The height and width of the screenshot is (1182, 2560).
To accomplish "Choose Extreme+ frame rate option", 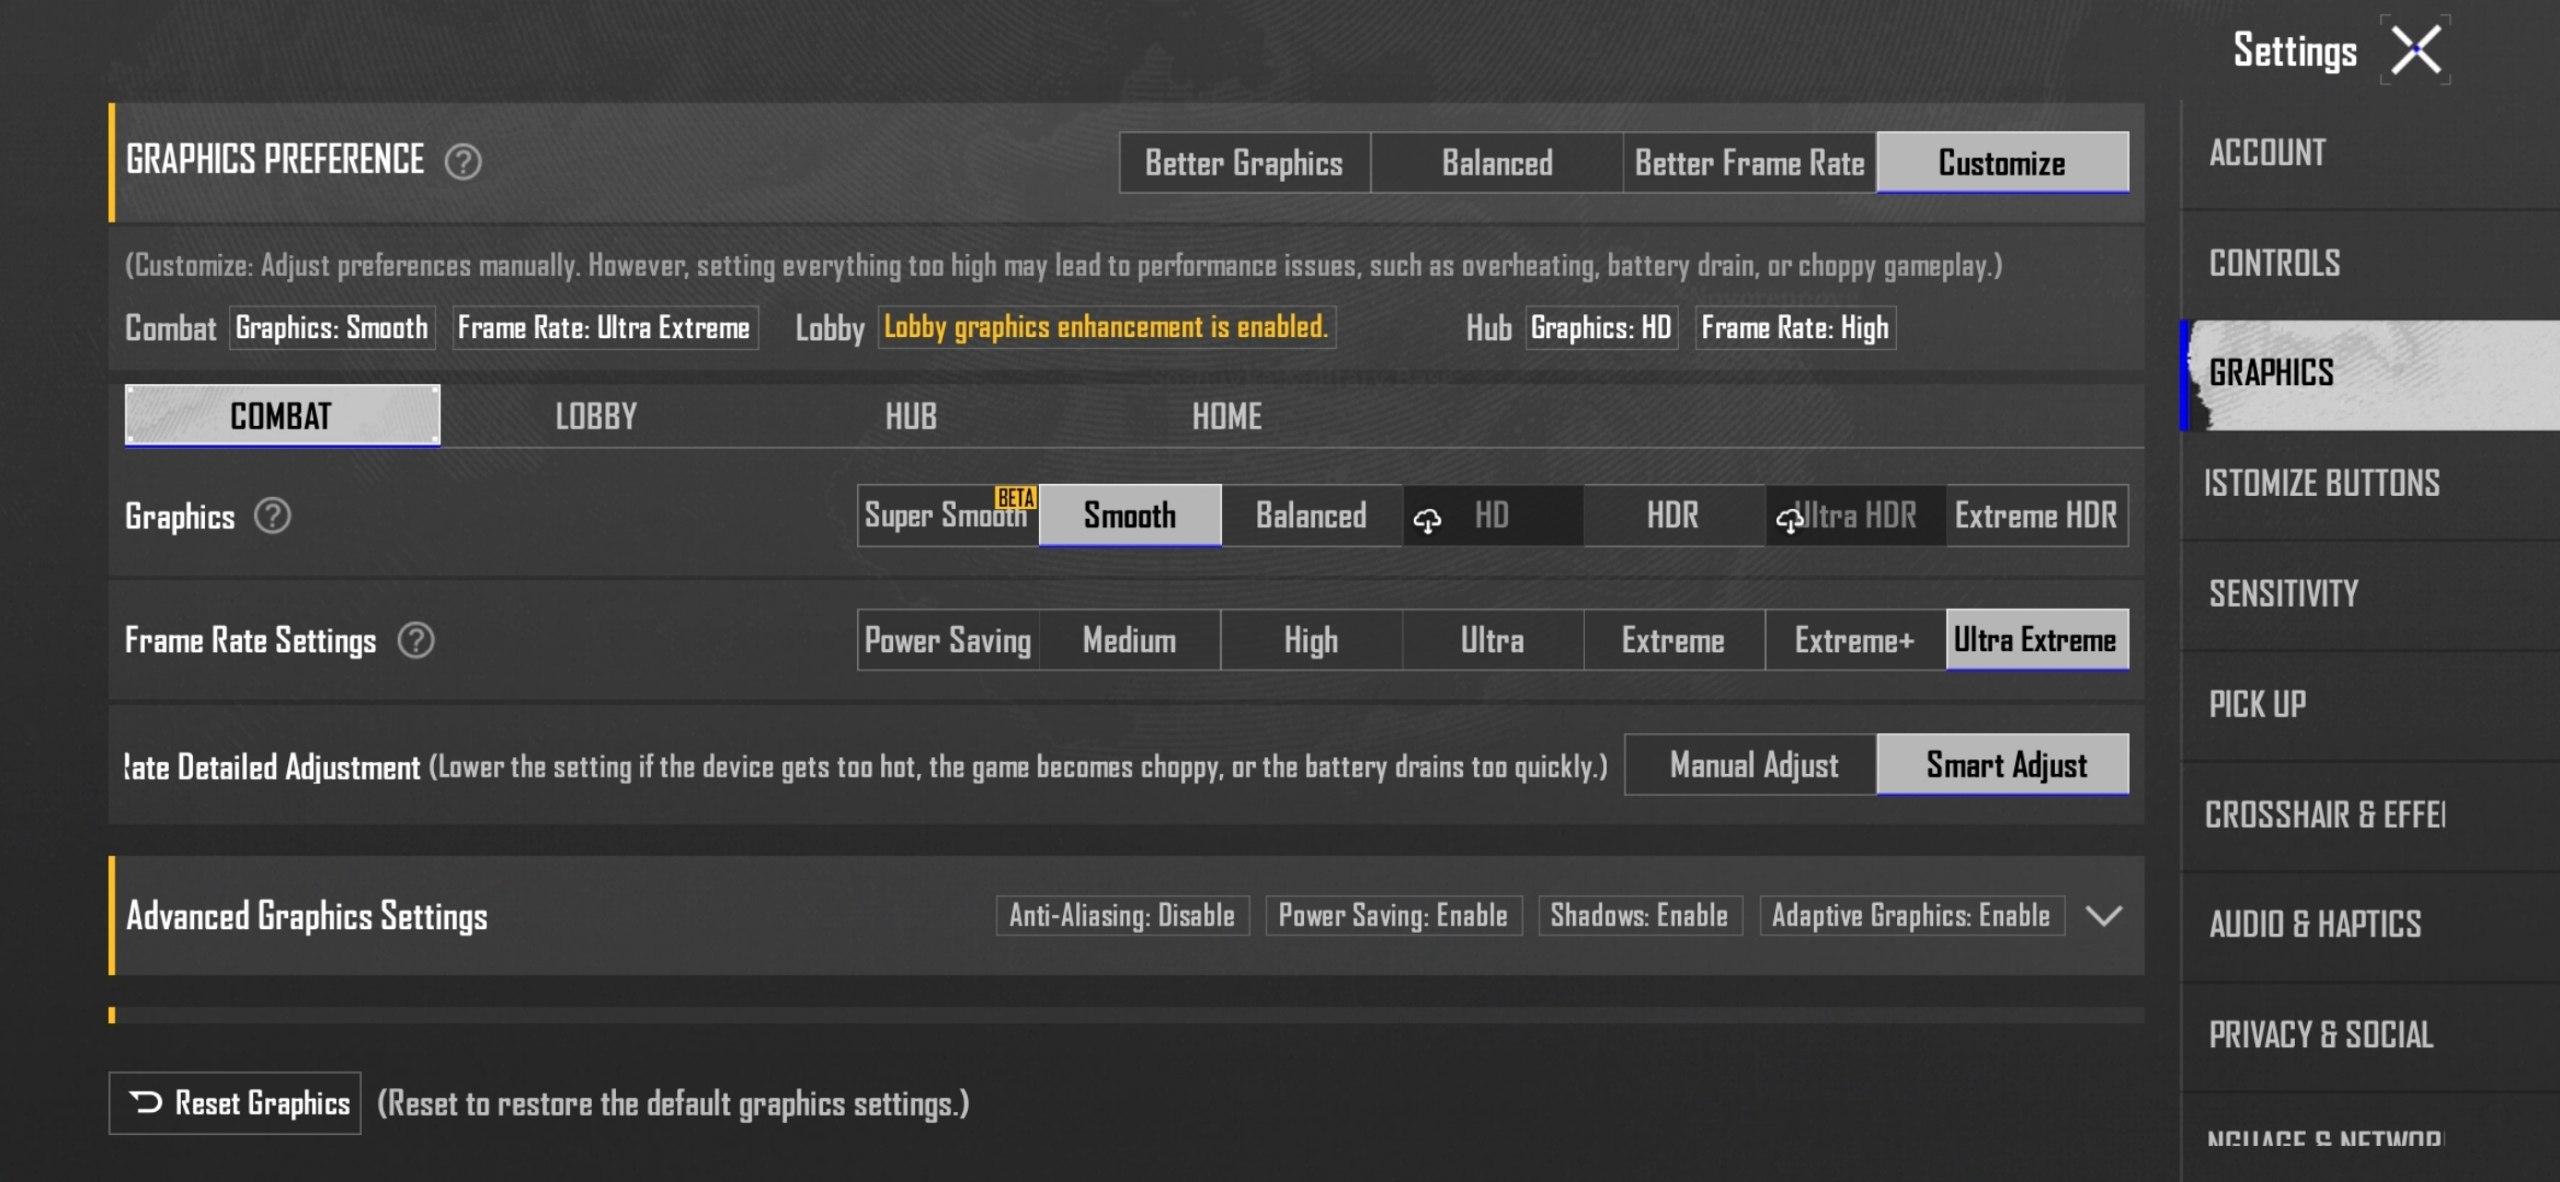I will (1854, 640).
